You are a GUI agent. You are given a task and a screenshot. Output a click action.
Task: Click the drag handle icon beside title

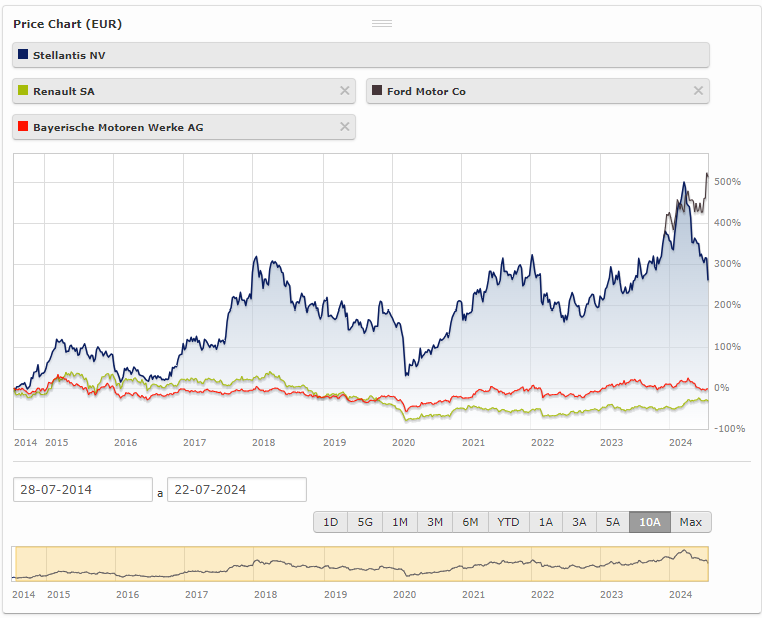point(382,23)
